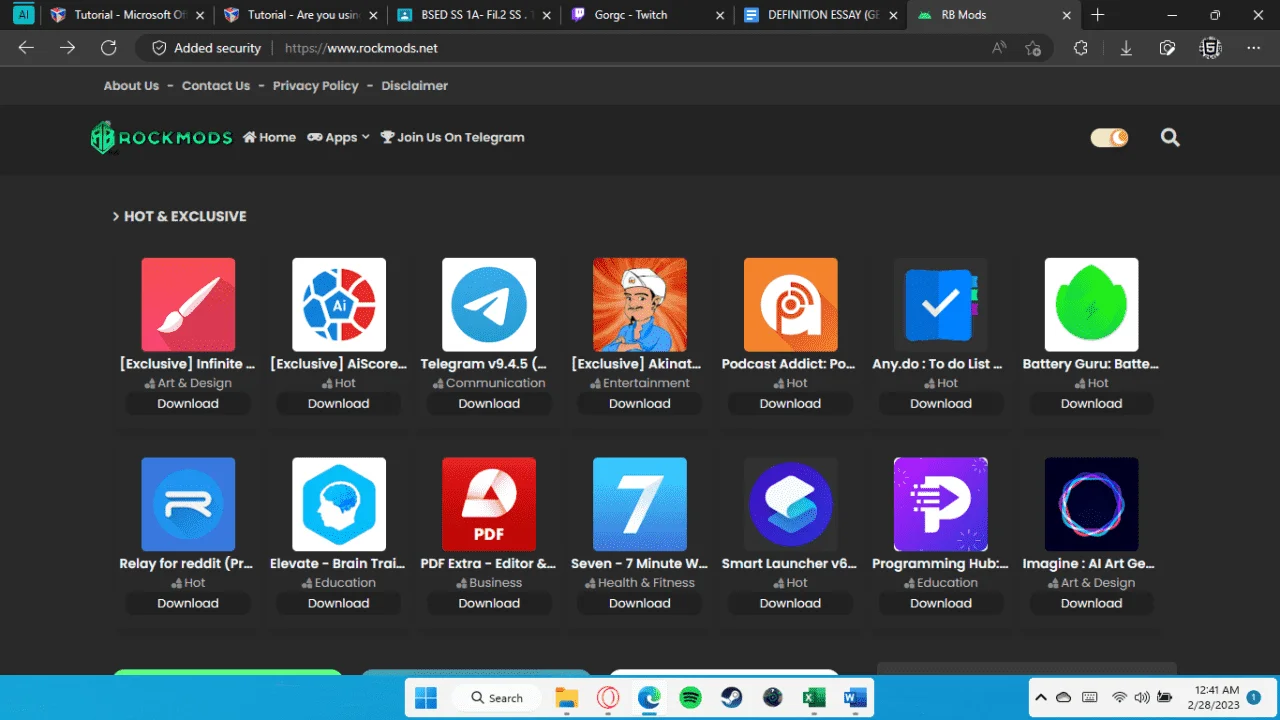Go to Home in the navigation
Viewport: 1280px width, 720px height.
[269, 138]
